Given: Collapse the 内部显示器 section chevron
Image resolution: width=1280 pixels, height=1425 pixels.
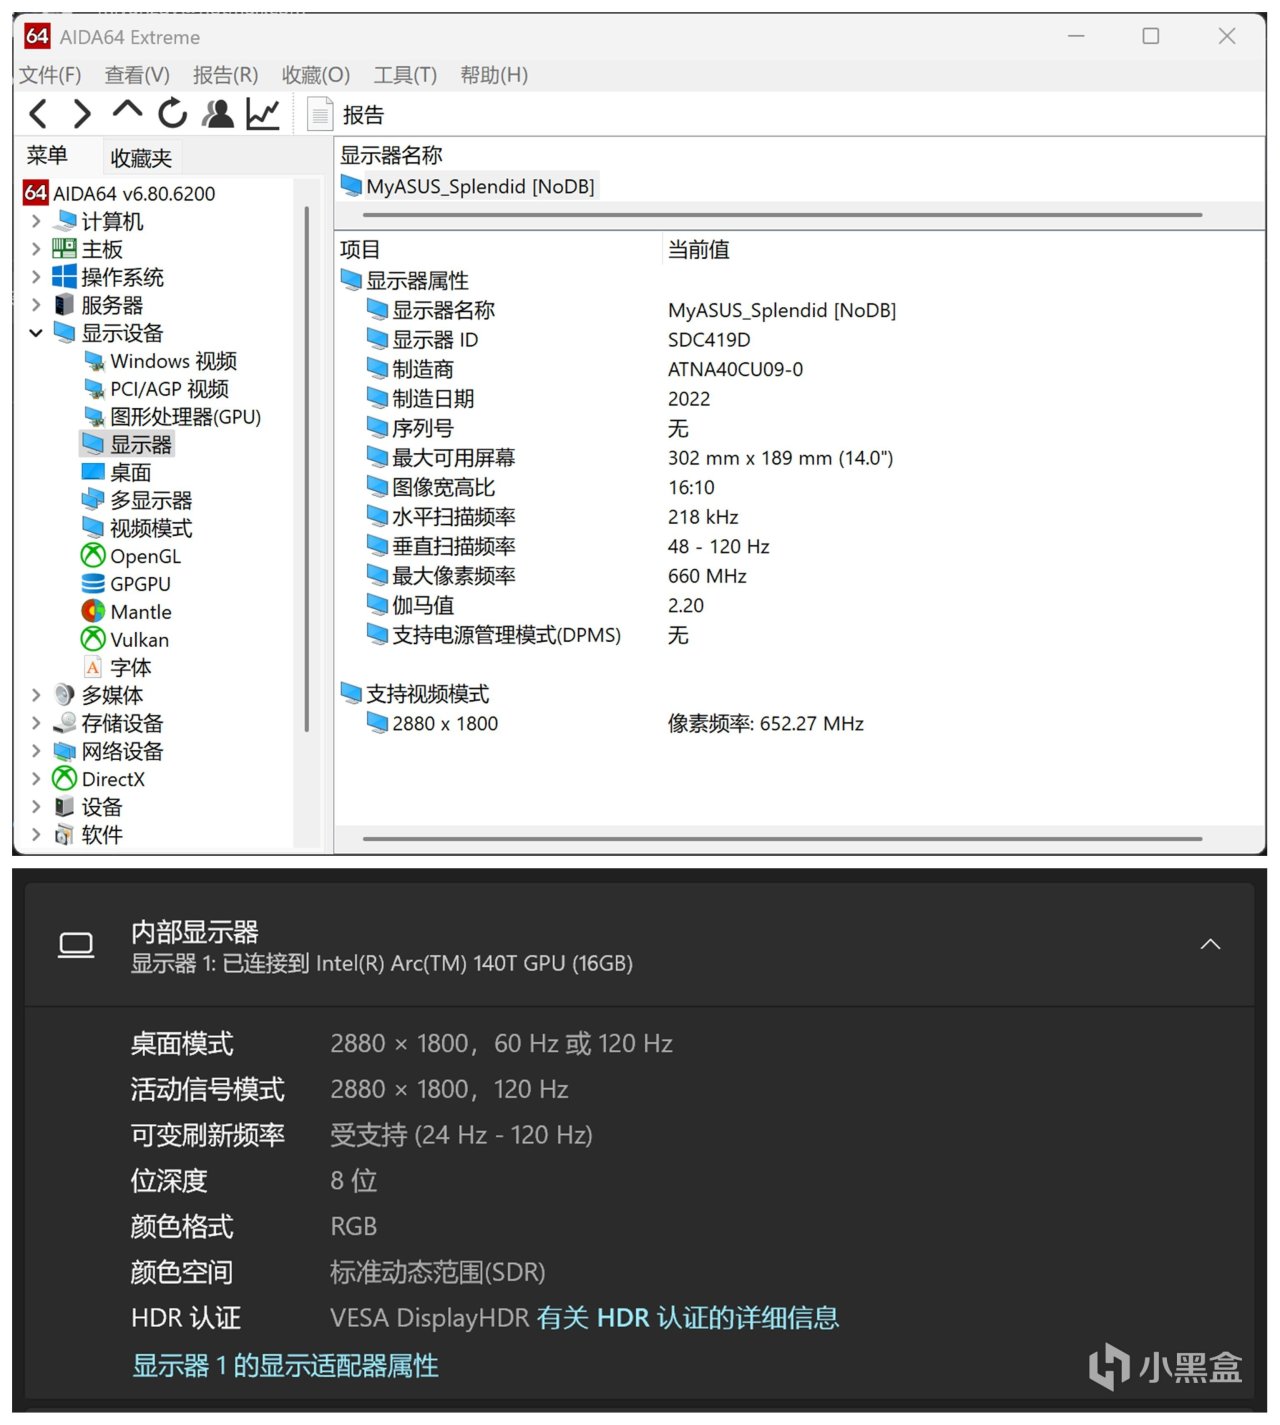Looking at the screenshot, I should (x=1210, y=944).
